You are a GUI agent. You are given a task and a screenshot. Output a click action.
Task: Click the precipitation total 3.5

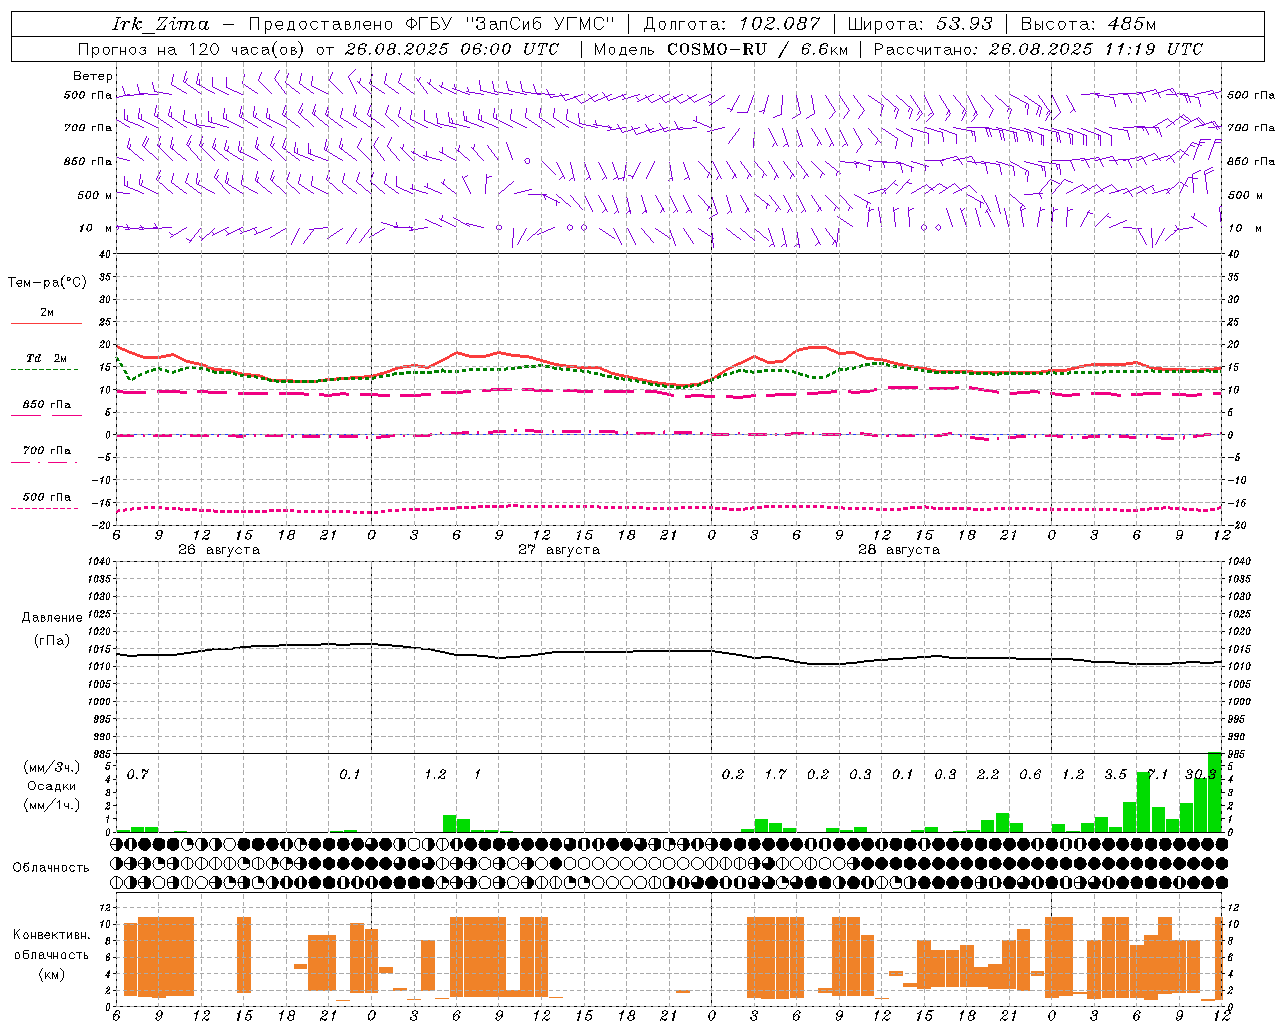pyautogui.click(x=1115, y=774)
